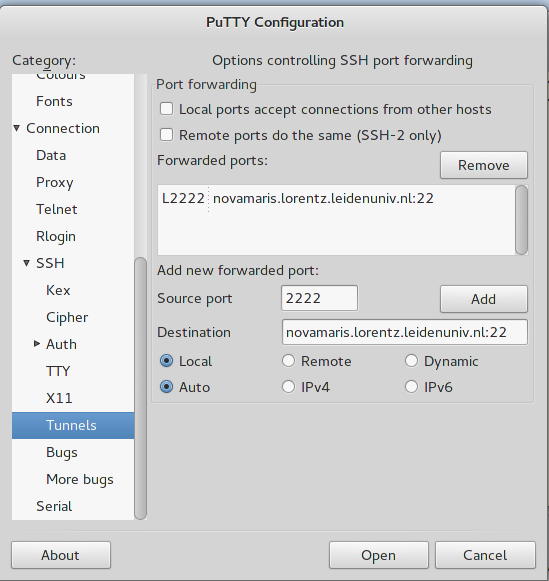Select the IPv4 radio button
The image size is (549, 581).
click(x=289, y=387)
